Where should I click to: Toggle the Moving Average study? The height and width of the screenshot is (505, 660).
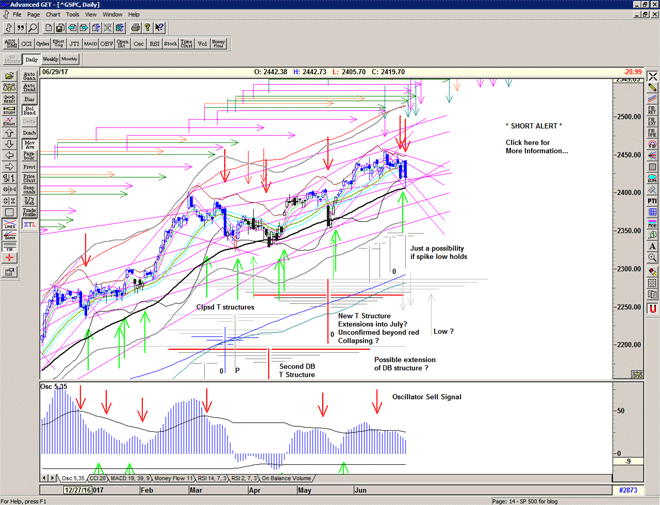click(x=29, y=146)
